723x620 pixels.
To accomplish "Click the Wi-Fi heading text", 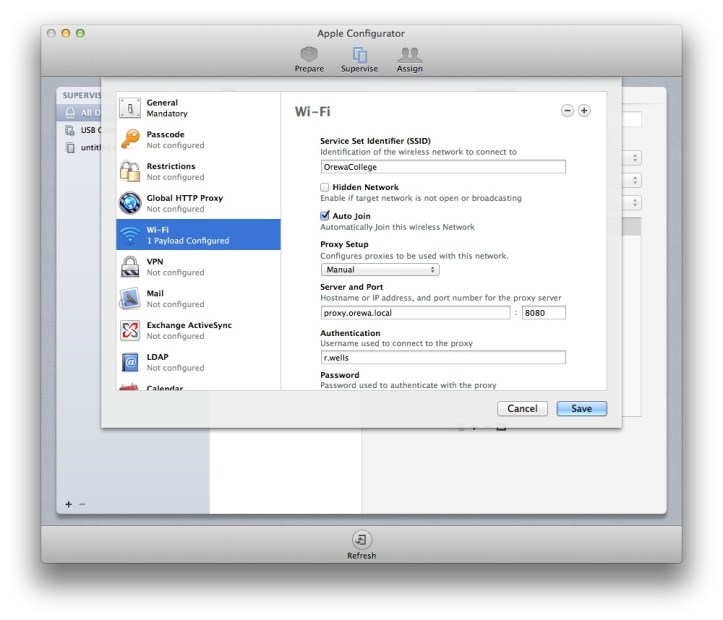I will pos(313,112).
